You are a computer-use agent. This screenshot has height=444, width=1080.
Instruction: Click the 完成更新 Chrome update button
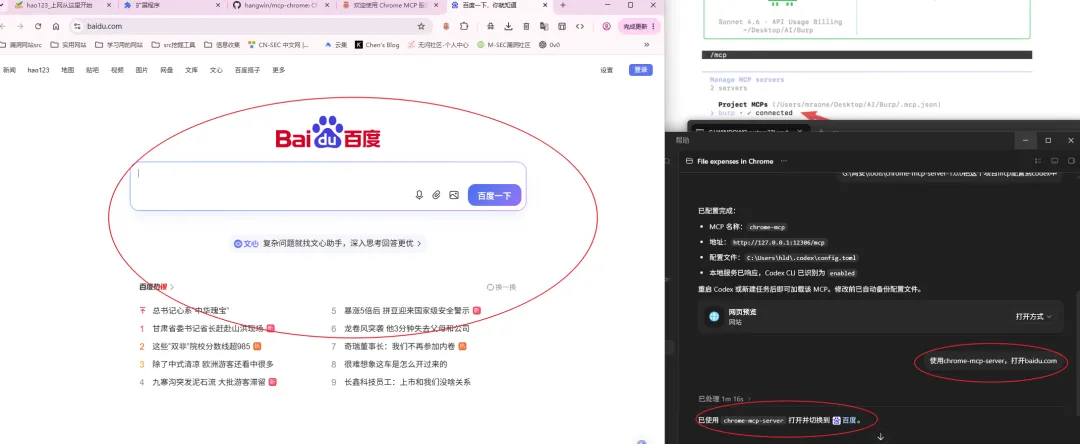(x=638, y=26)
